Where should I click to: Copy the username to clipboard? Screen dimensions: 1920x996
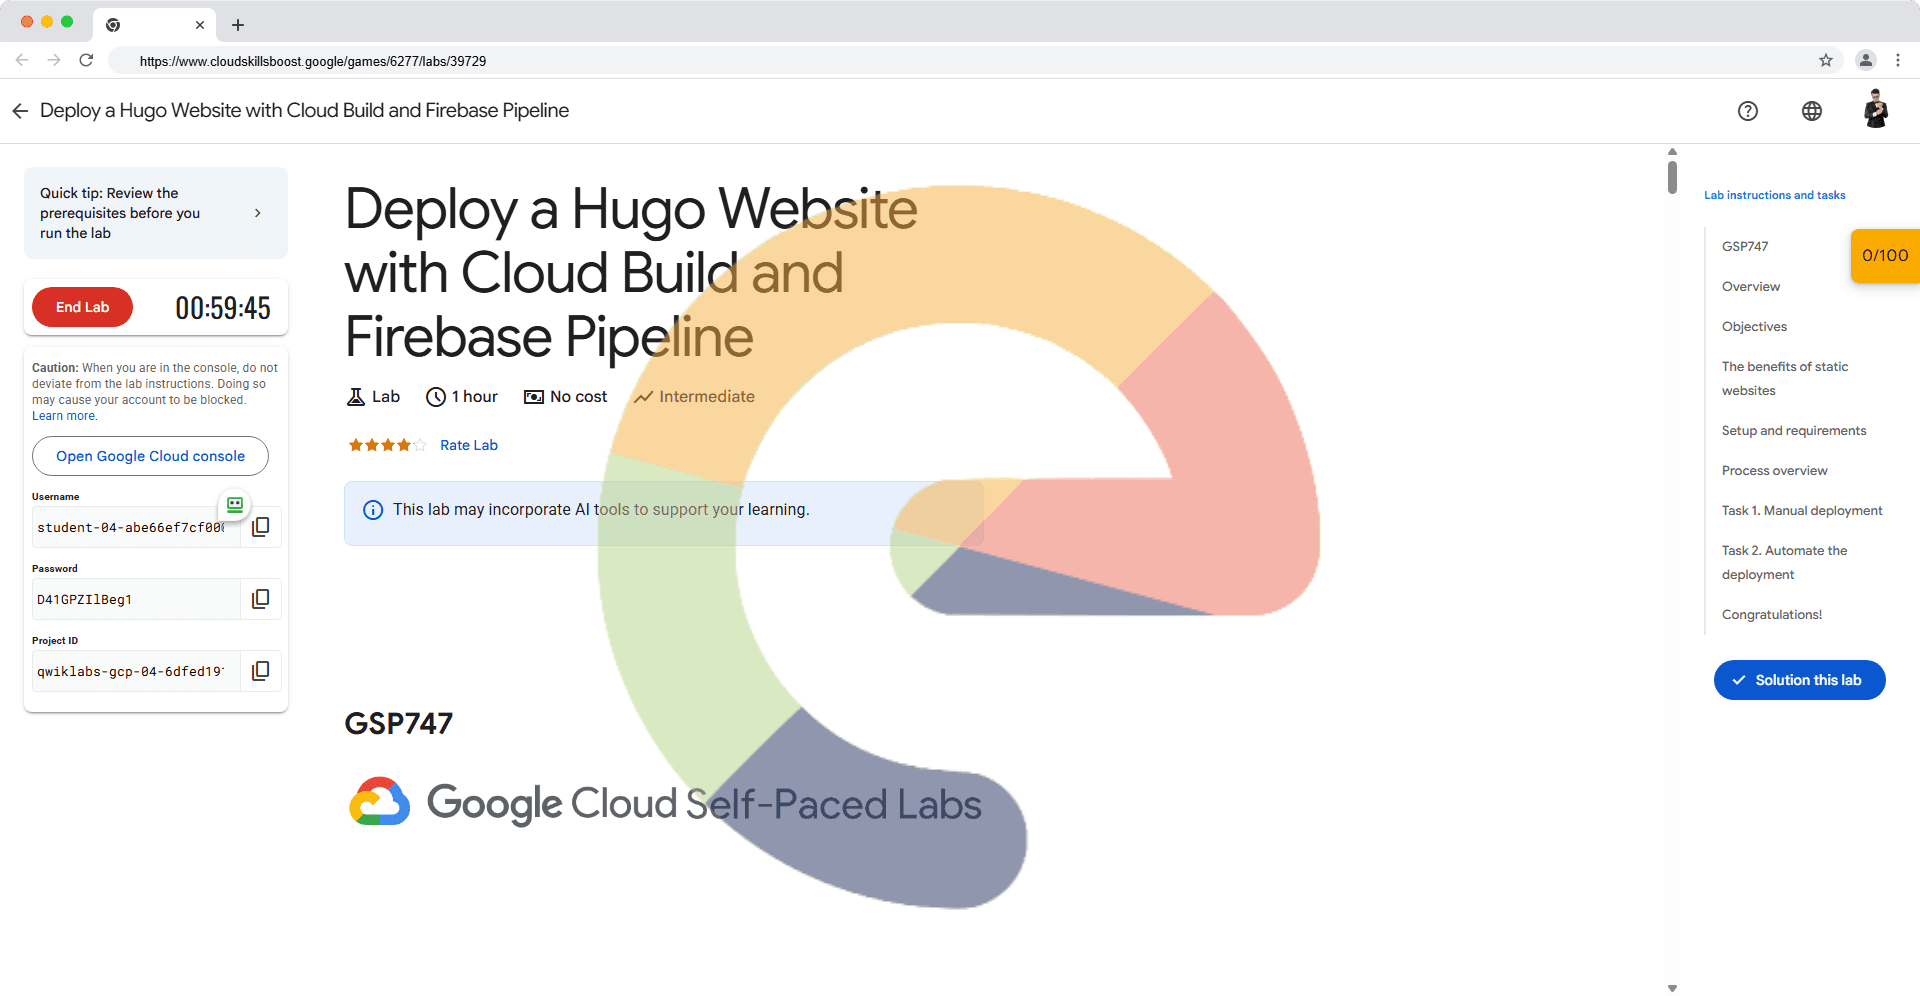(260, 527)
